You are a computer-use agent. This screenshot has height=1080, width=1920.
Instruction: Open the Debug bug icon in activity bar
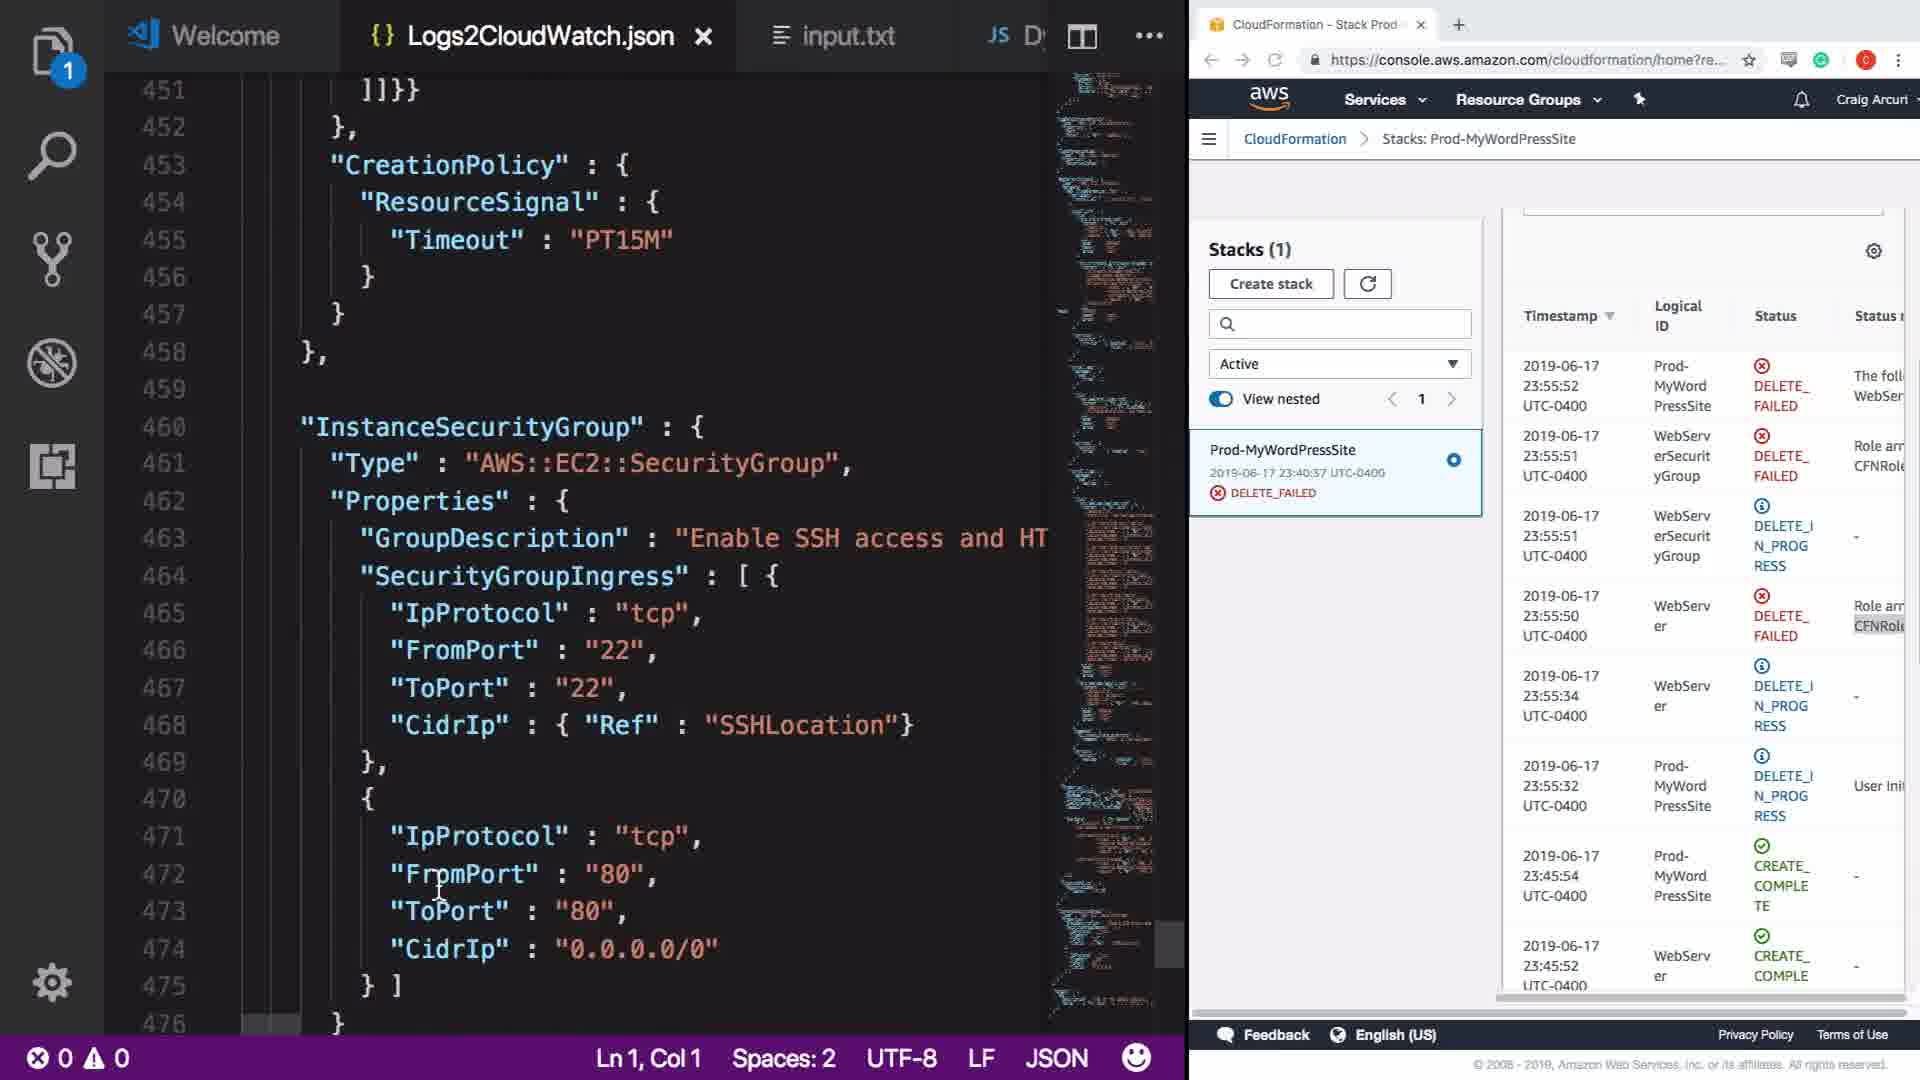point(52,363)
